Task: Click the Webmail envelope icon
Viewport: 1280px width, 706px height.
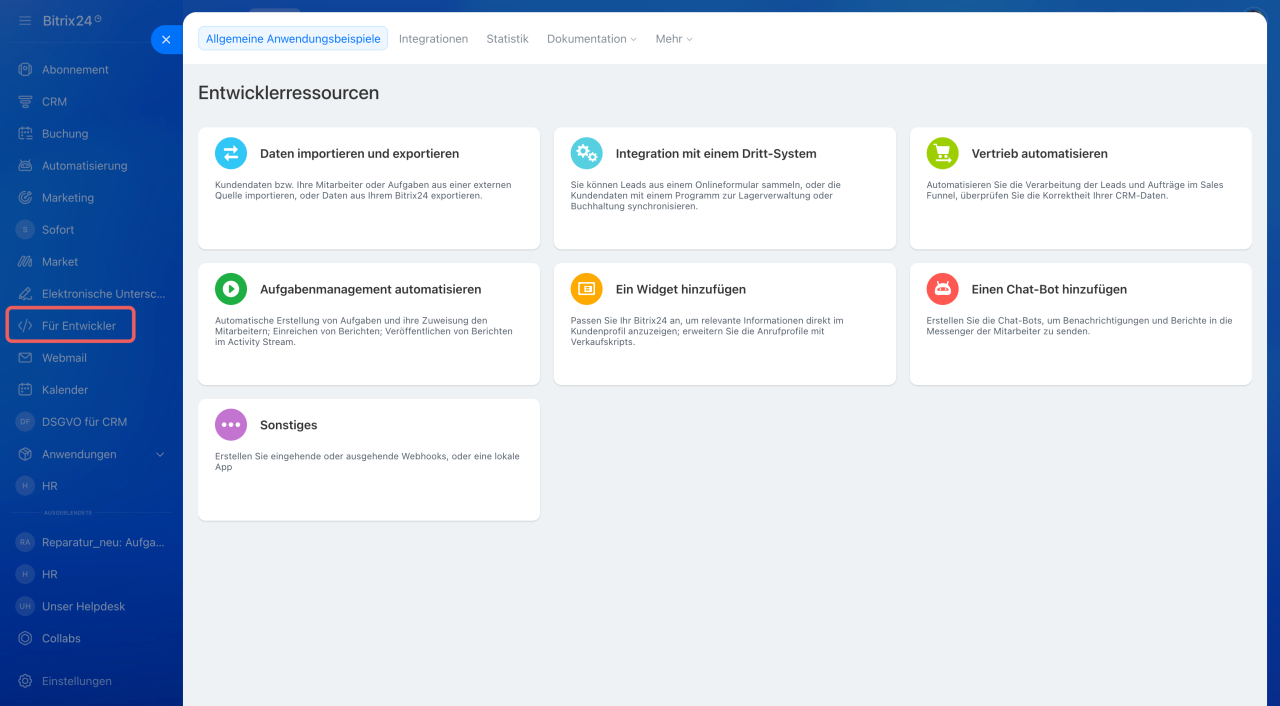Action: 25,358
